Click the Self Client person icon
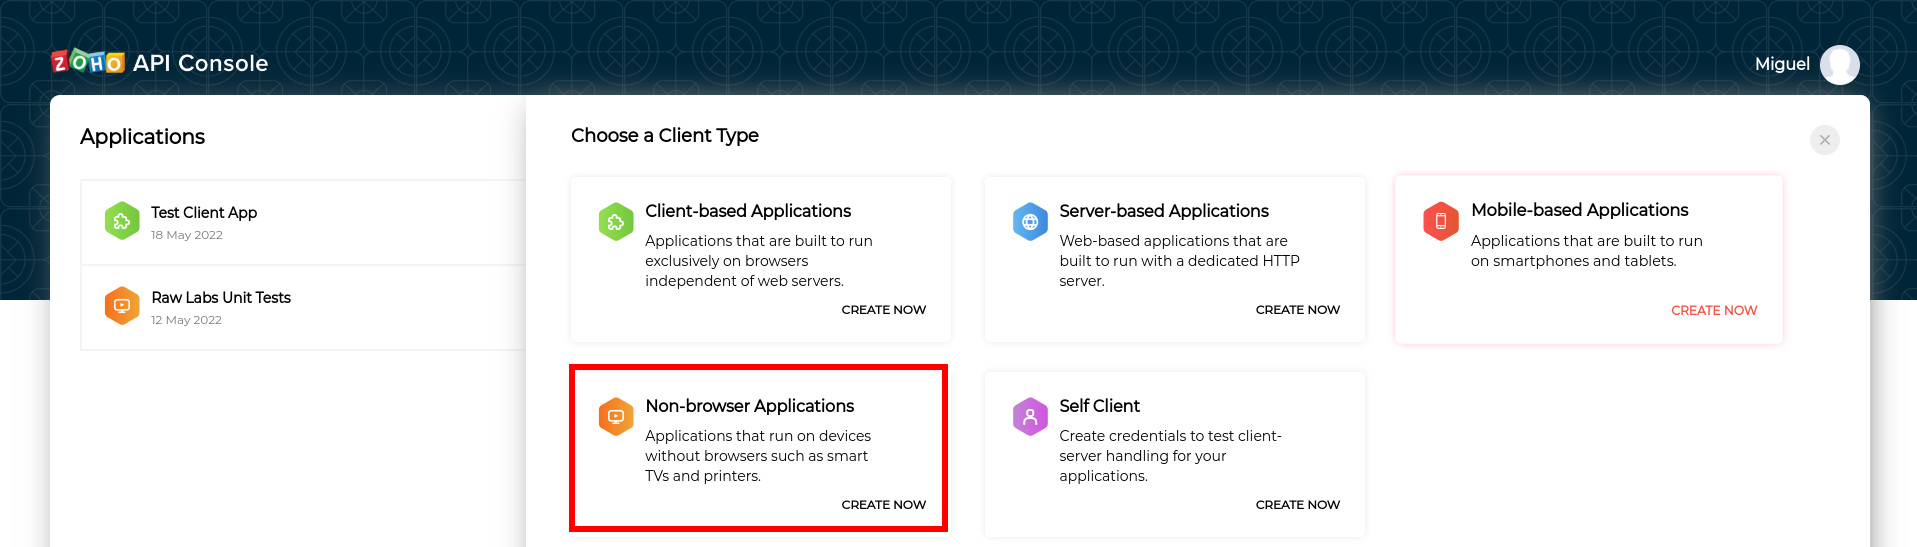Viewport: 1917px width, 547px height. coord(1030,416)
